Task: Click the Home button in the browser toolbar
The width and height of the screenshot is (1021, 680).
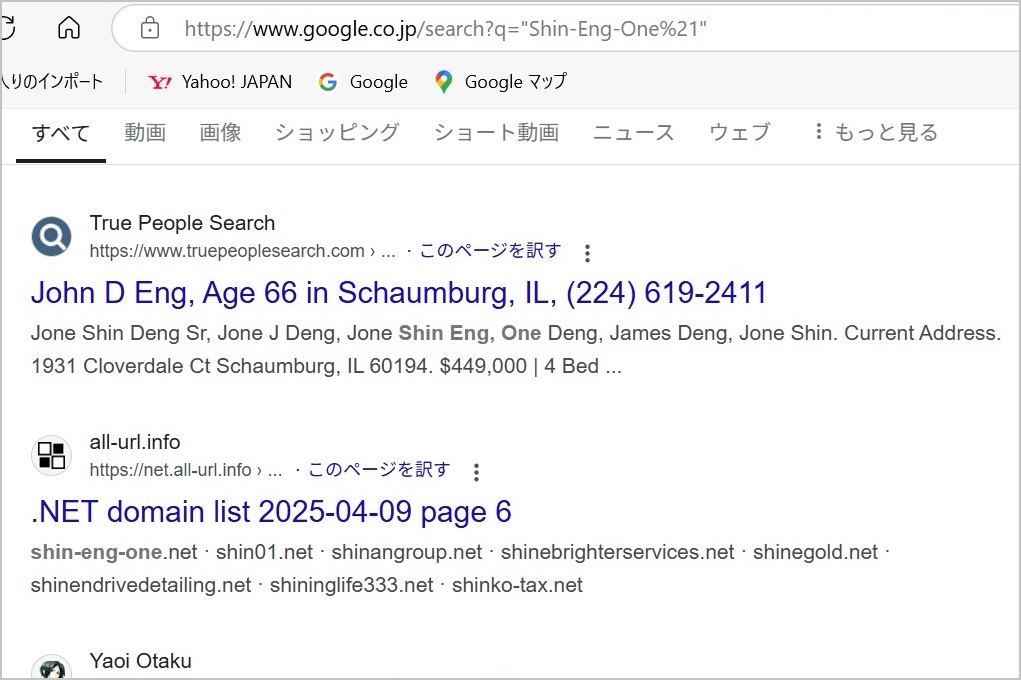Action: pyautogui.click(x=68, y=28)
